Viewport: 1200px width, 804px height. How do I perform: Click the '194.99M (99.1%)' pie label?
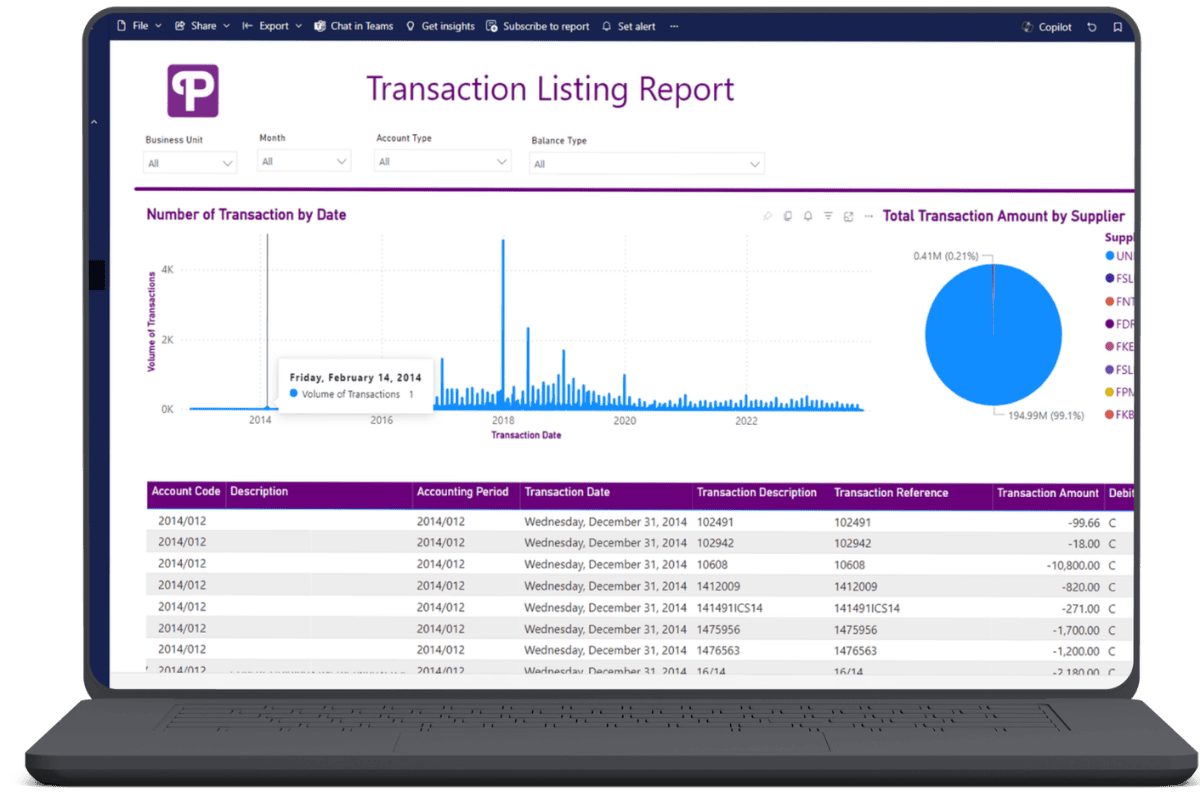click(1045, 415)
